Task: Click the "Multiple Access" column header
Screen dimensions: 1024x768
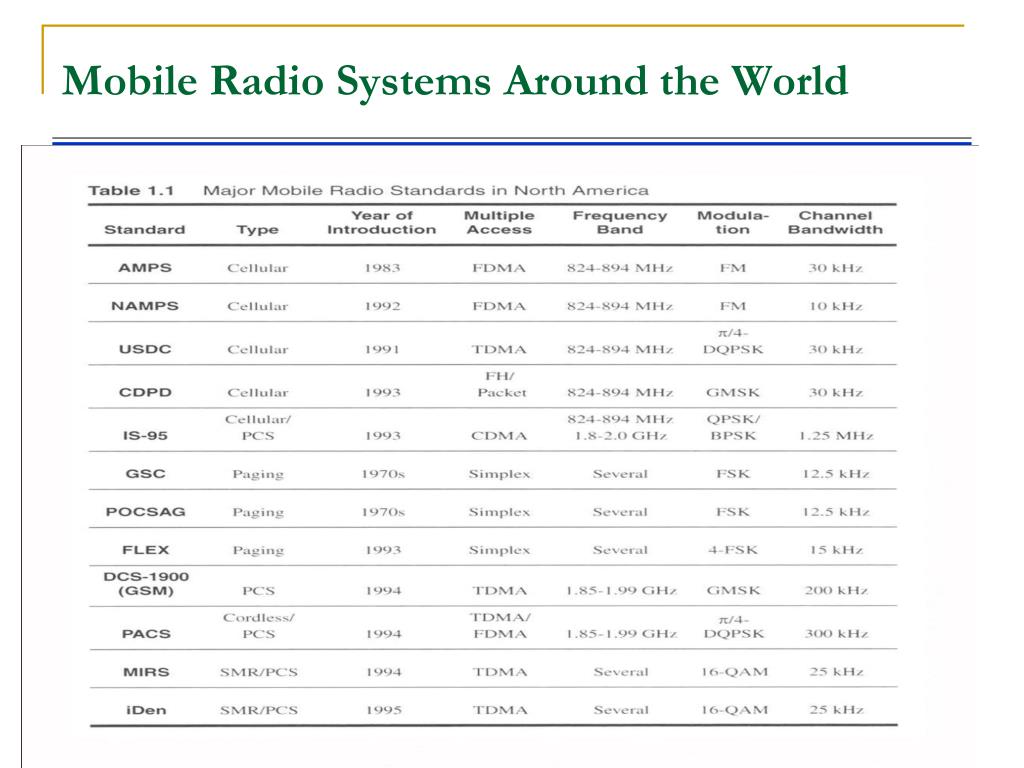Action: tap(499, 223)
